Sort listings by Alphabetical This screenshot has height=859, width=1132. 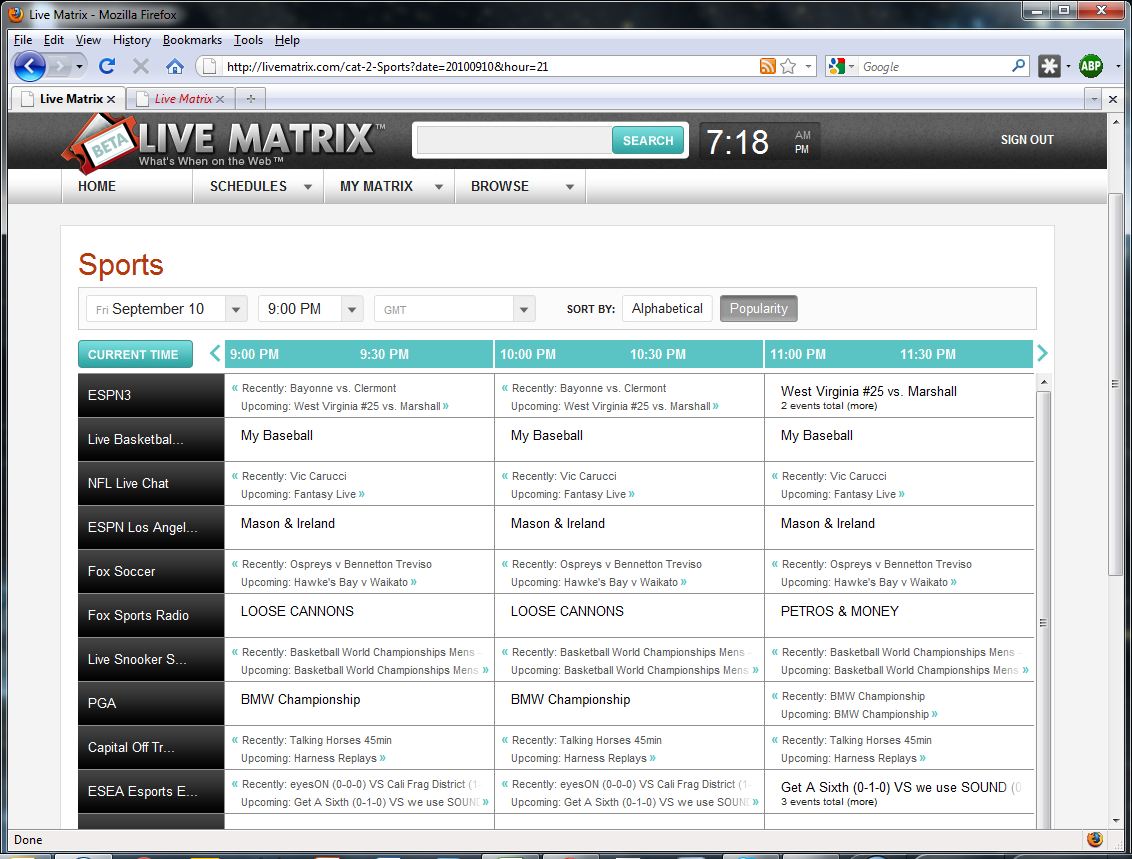pos(667,308)
